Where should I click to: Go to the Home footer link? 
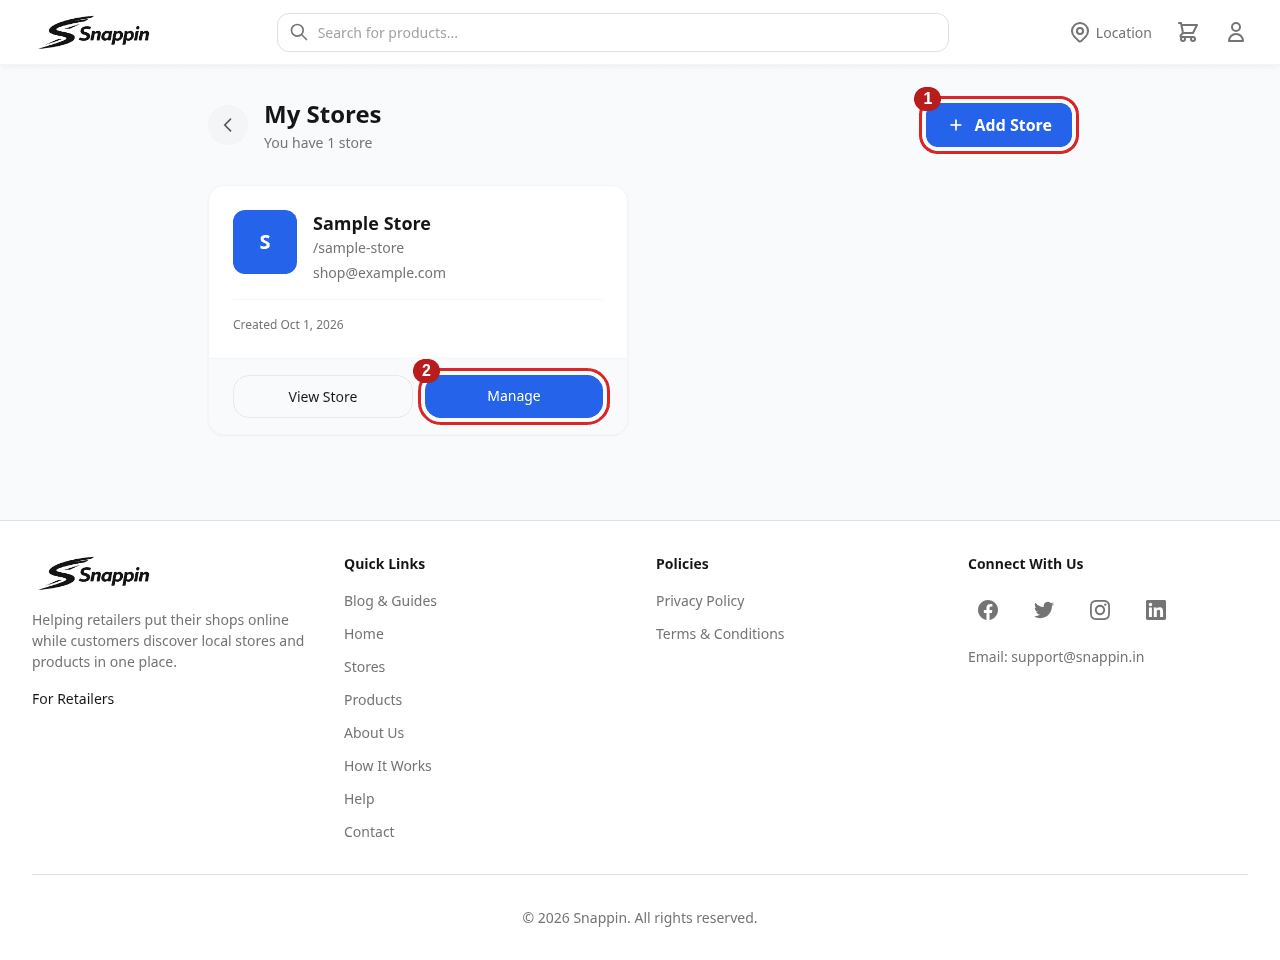coord(364,634)
